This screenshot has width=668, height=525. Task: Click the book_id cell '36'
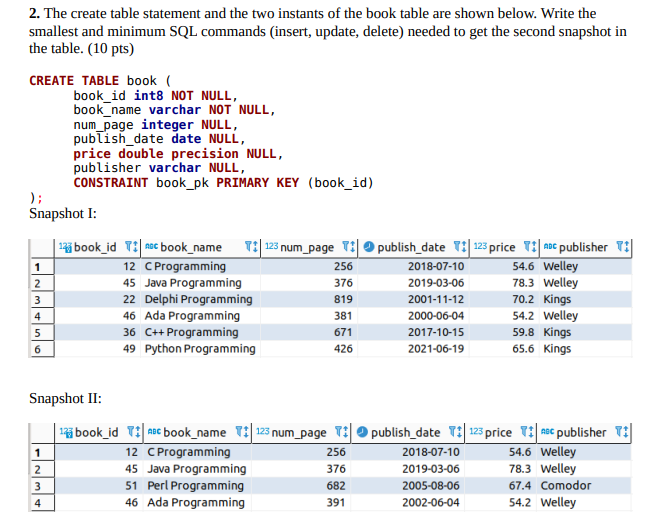pyautogui.click(x=98, y=332)
